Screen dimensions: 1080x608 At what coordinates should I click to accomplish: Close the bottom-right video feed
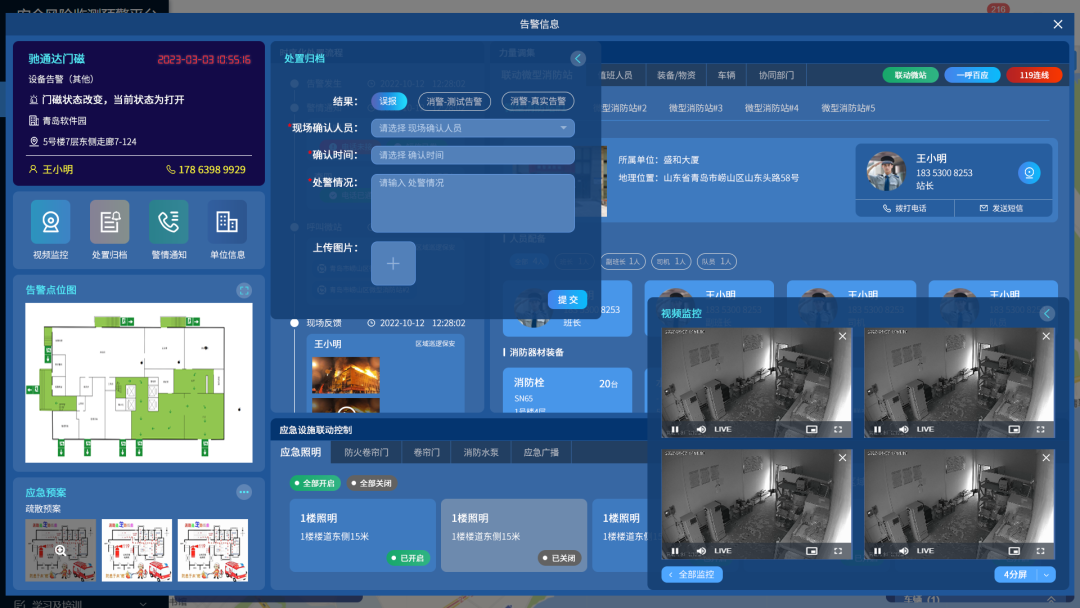[1046, 457]
